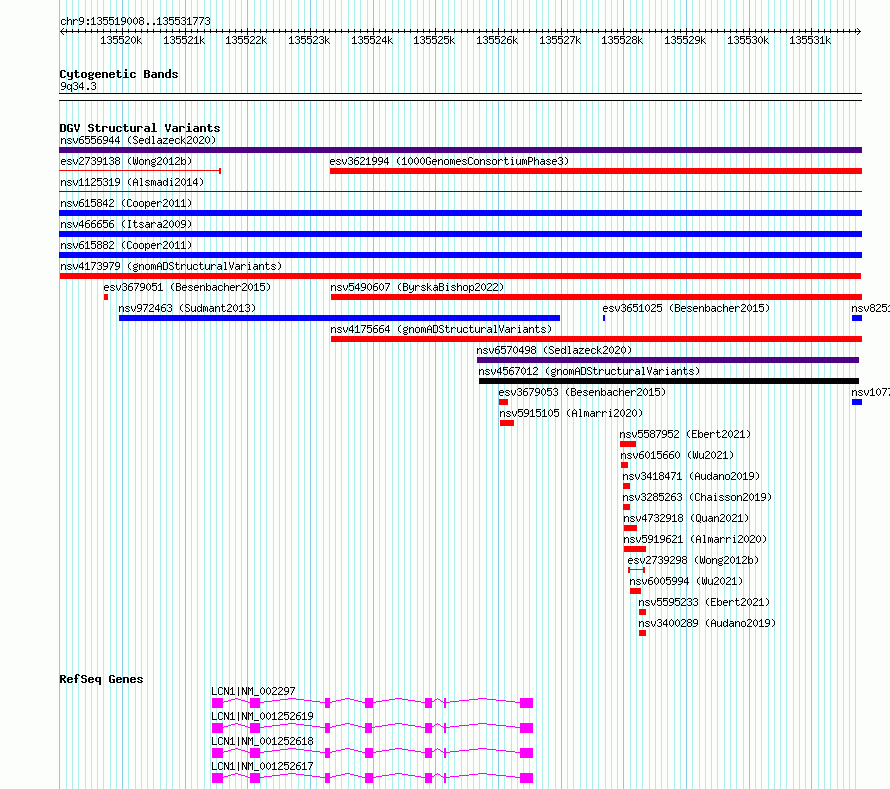The width and height of the screenshot is (890, 789).
Task: Click the Cytogenetic Bands track title
Action: 119,74
